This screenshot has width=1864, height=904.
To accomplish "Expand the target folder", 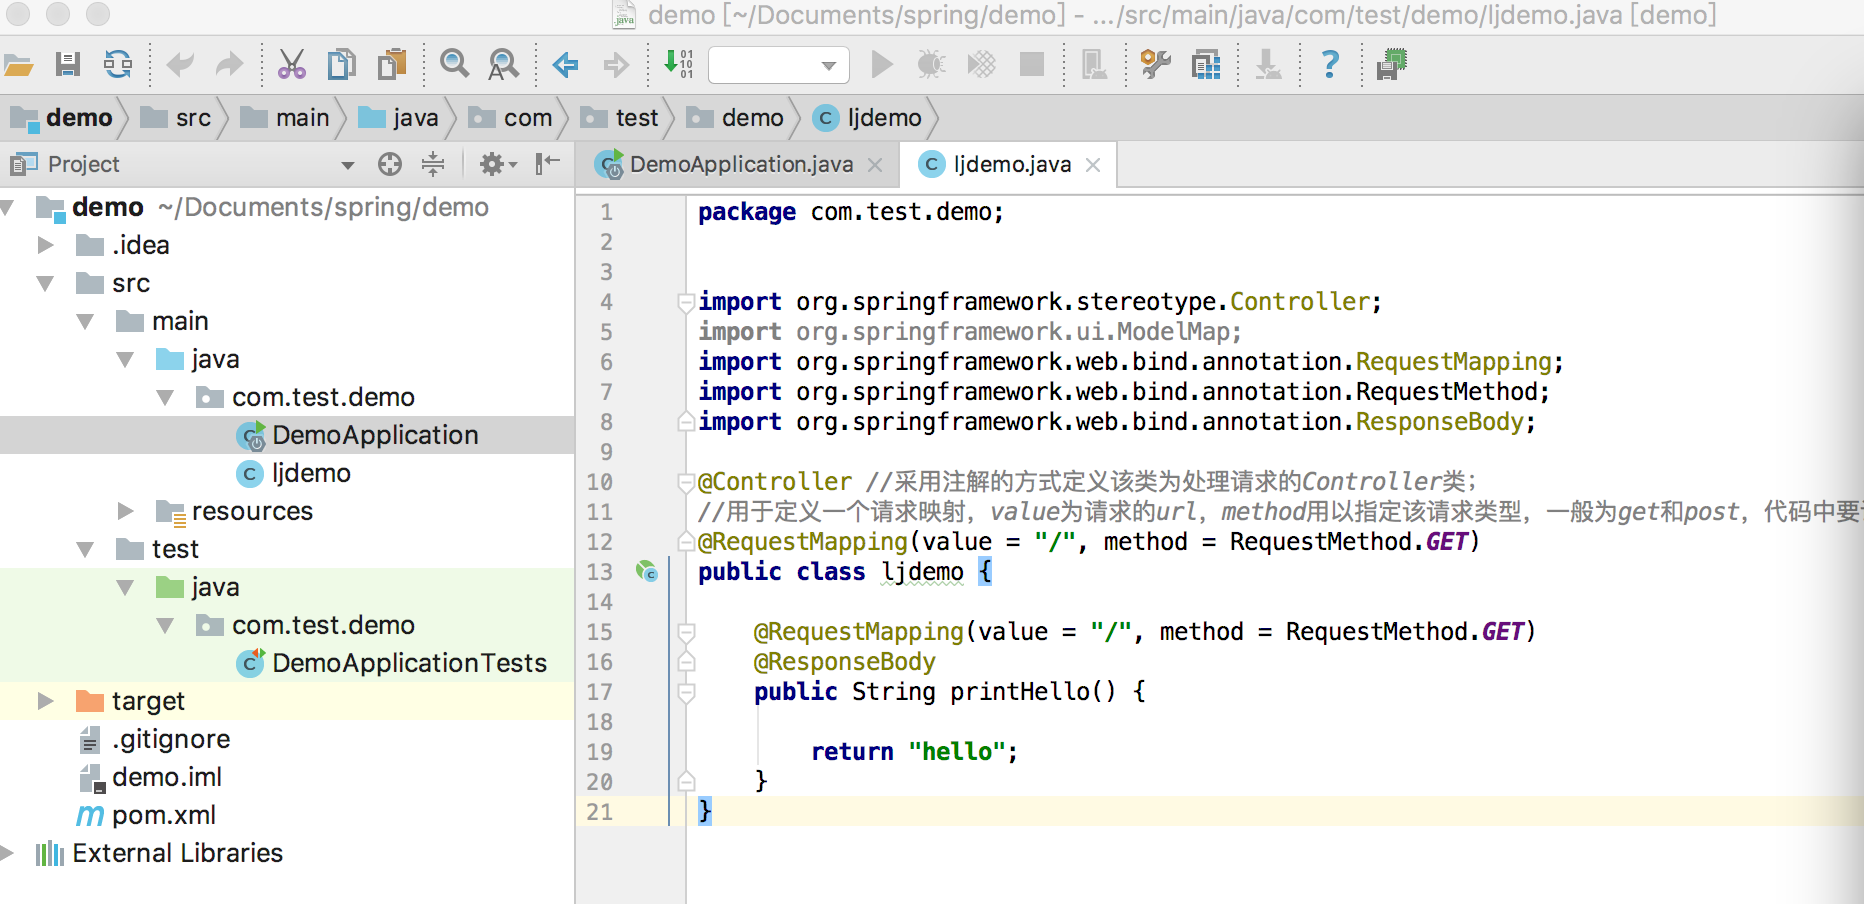I will point(45,701).
